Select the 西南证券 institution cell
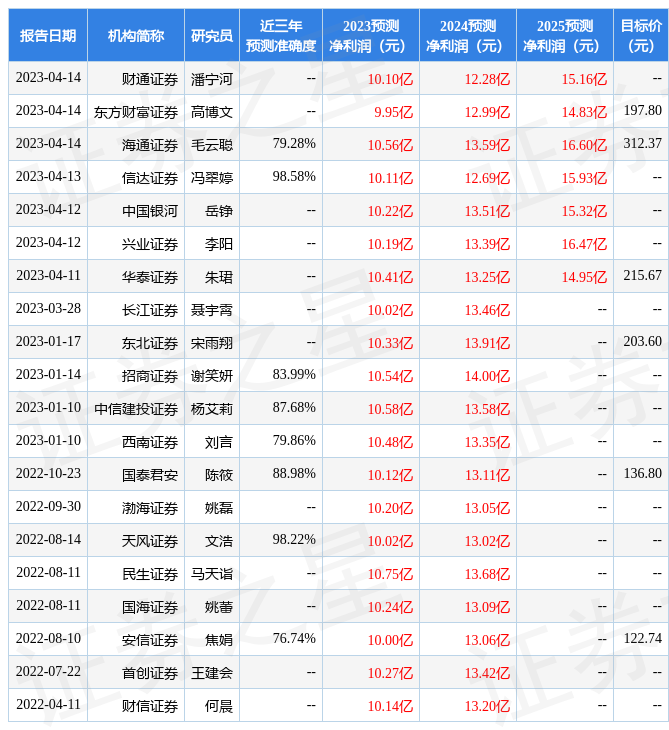The width and height of the screenshot is (669, 730). pyautogui.click(x=135, y=442)
